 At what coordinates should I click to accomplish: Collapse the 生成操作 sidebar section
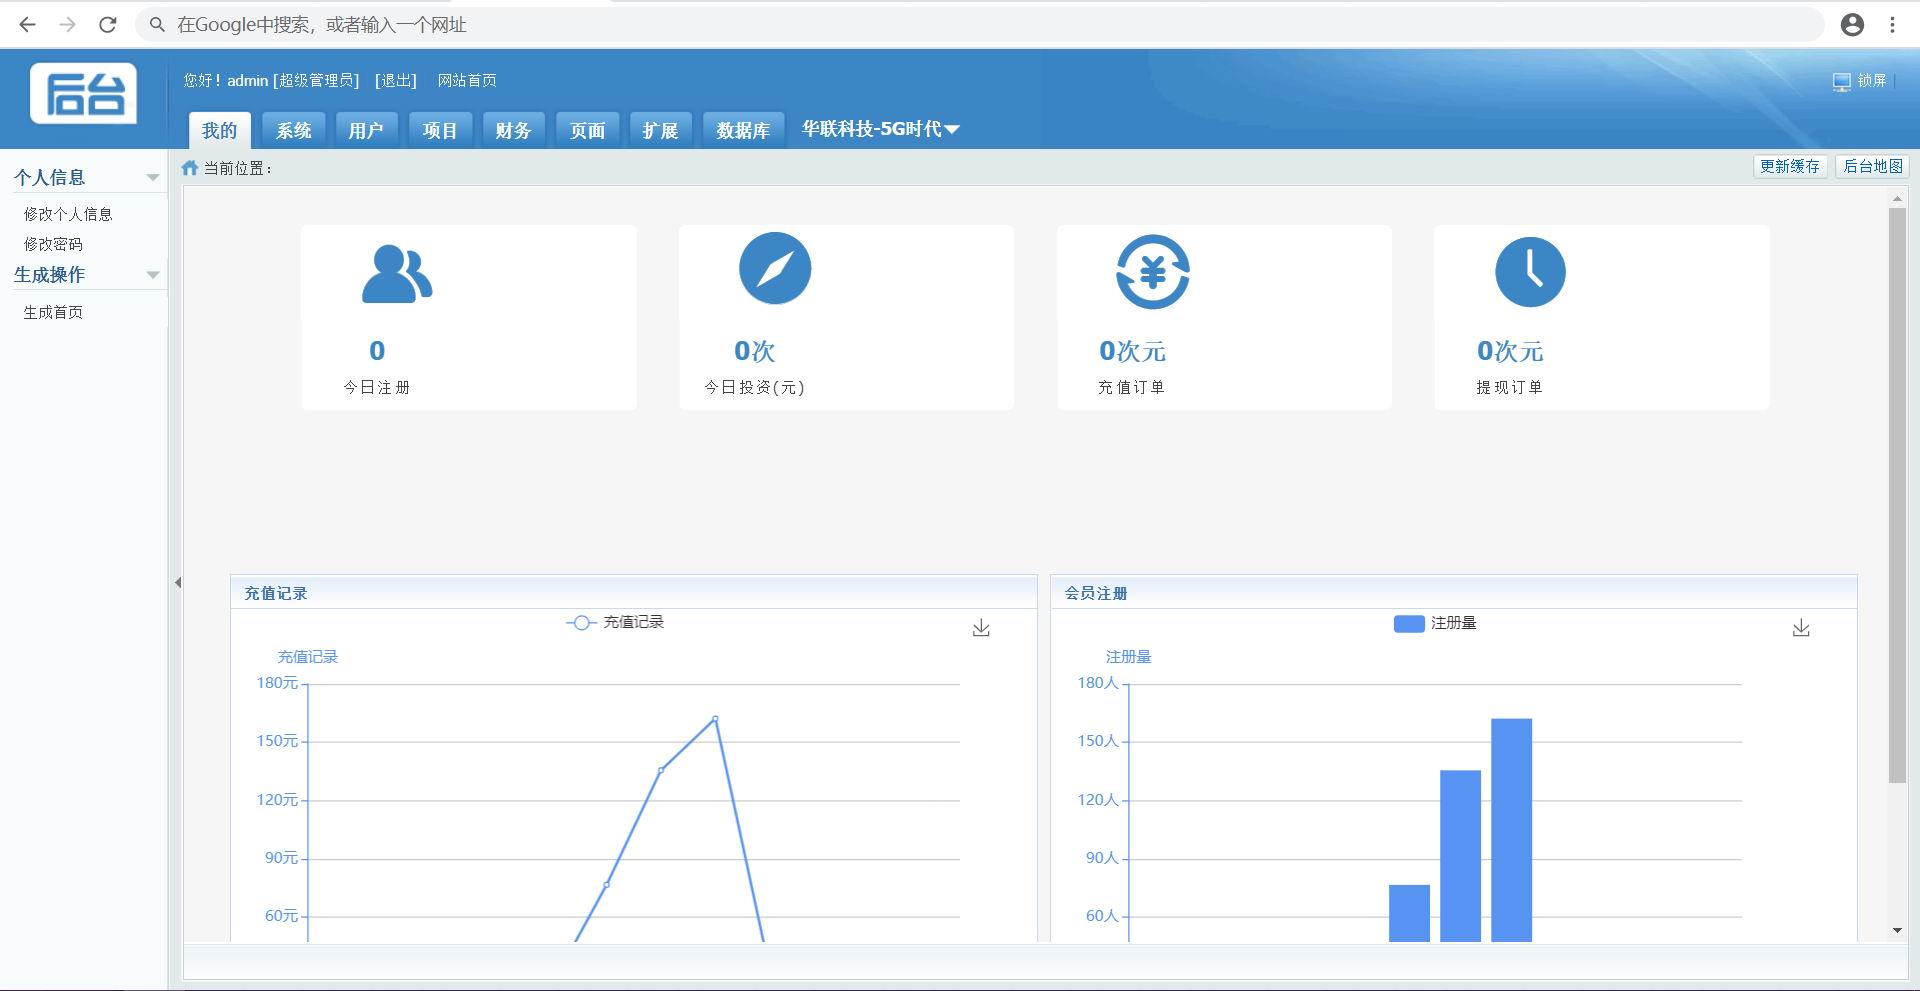[x=153, y=275]
